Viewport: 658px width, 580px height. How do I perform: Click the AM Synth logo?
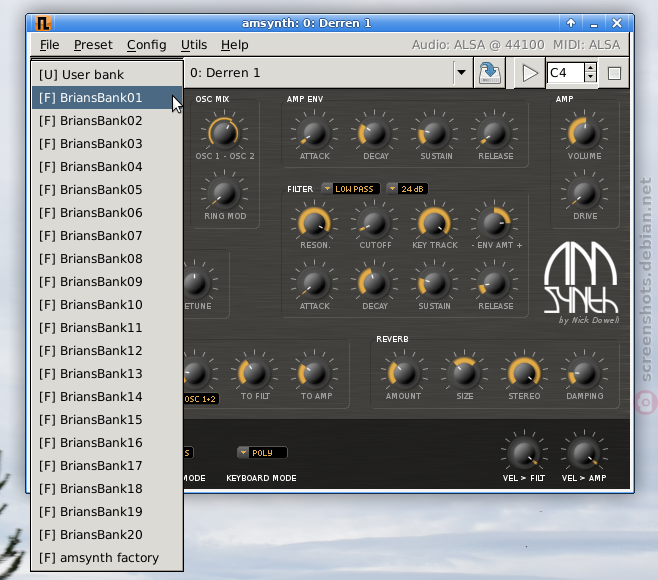click(x=581, y=277)
